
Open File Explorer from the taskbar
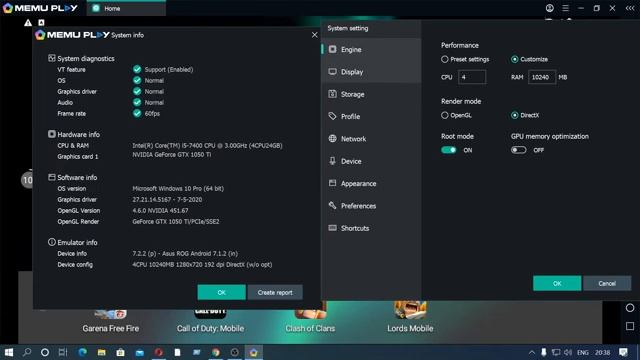click(101, 352)
